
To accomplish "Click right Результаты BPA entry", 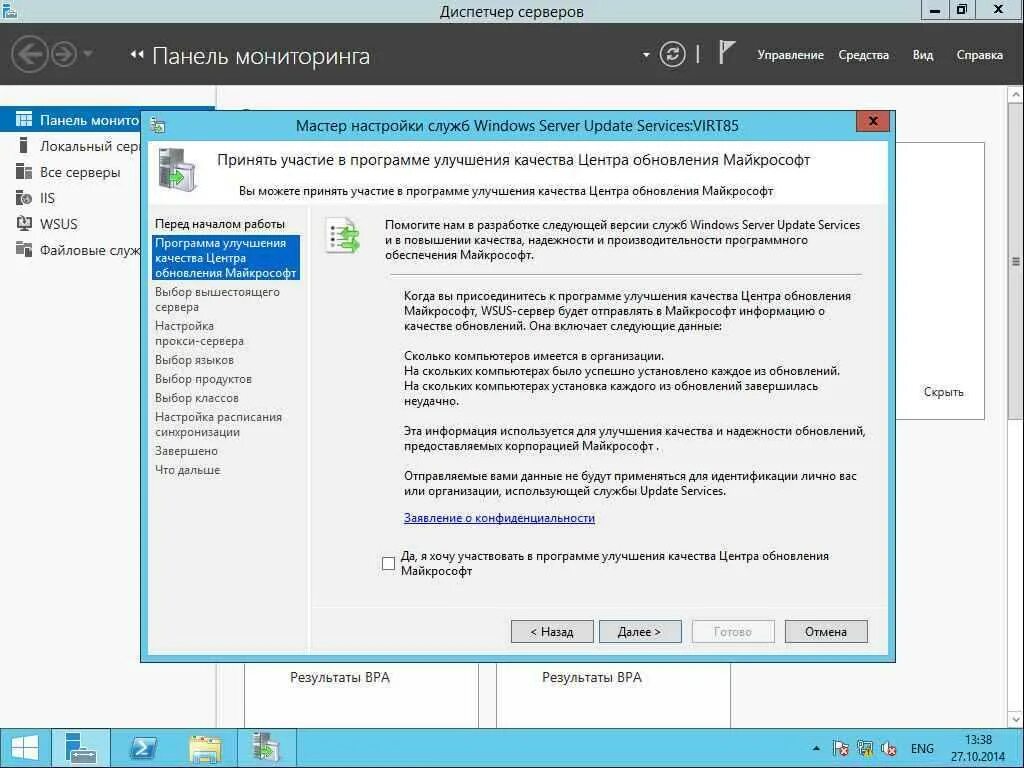I will click(x=592, y=678).
